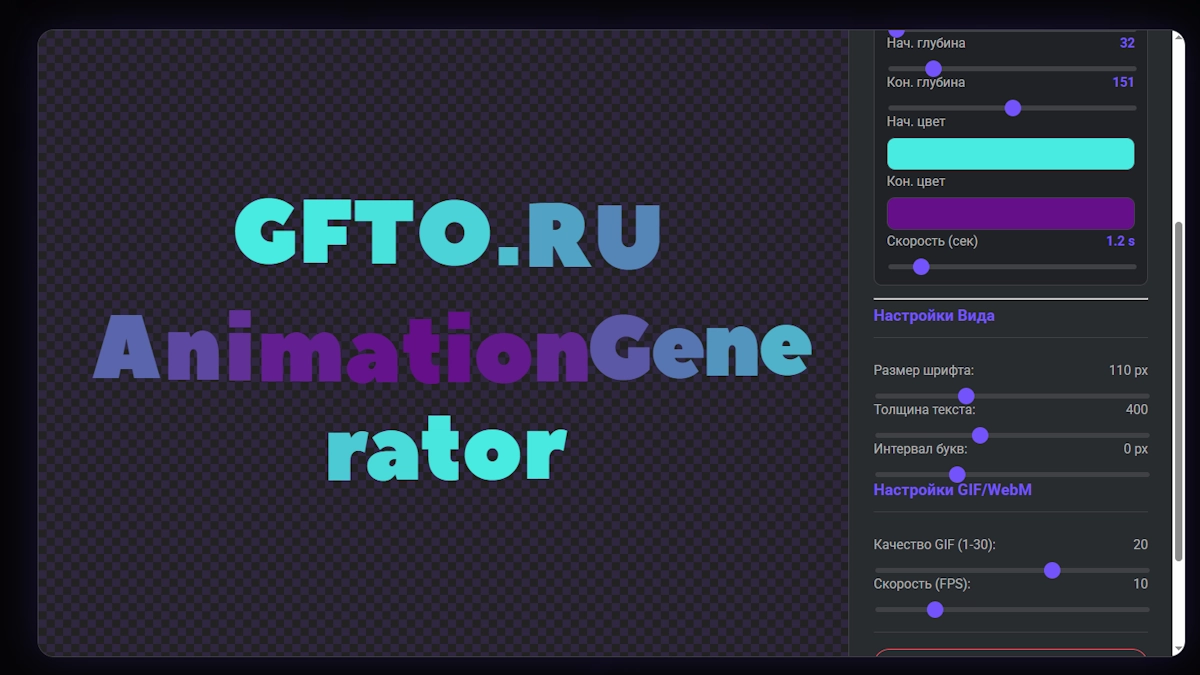Click the settings panel vertical scrollbar
The image size is (1200, 675).
pyautogui.click(x=1178, y=390)
